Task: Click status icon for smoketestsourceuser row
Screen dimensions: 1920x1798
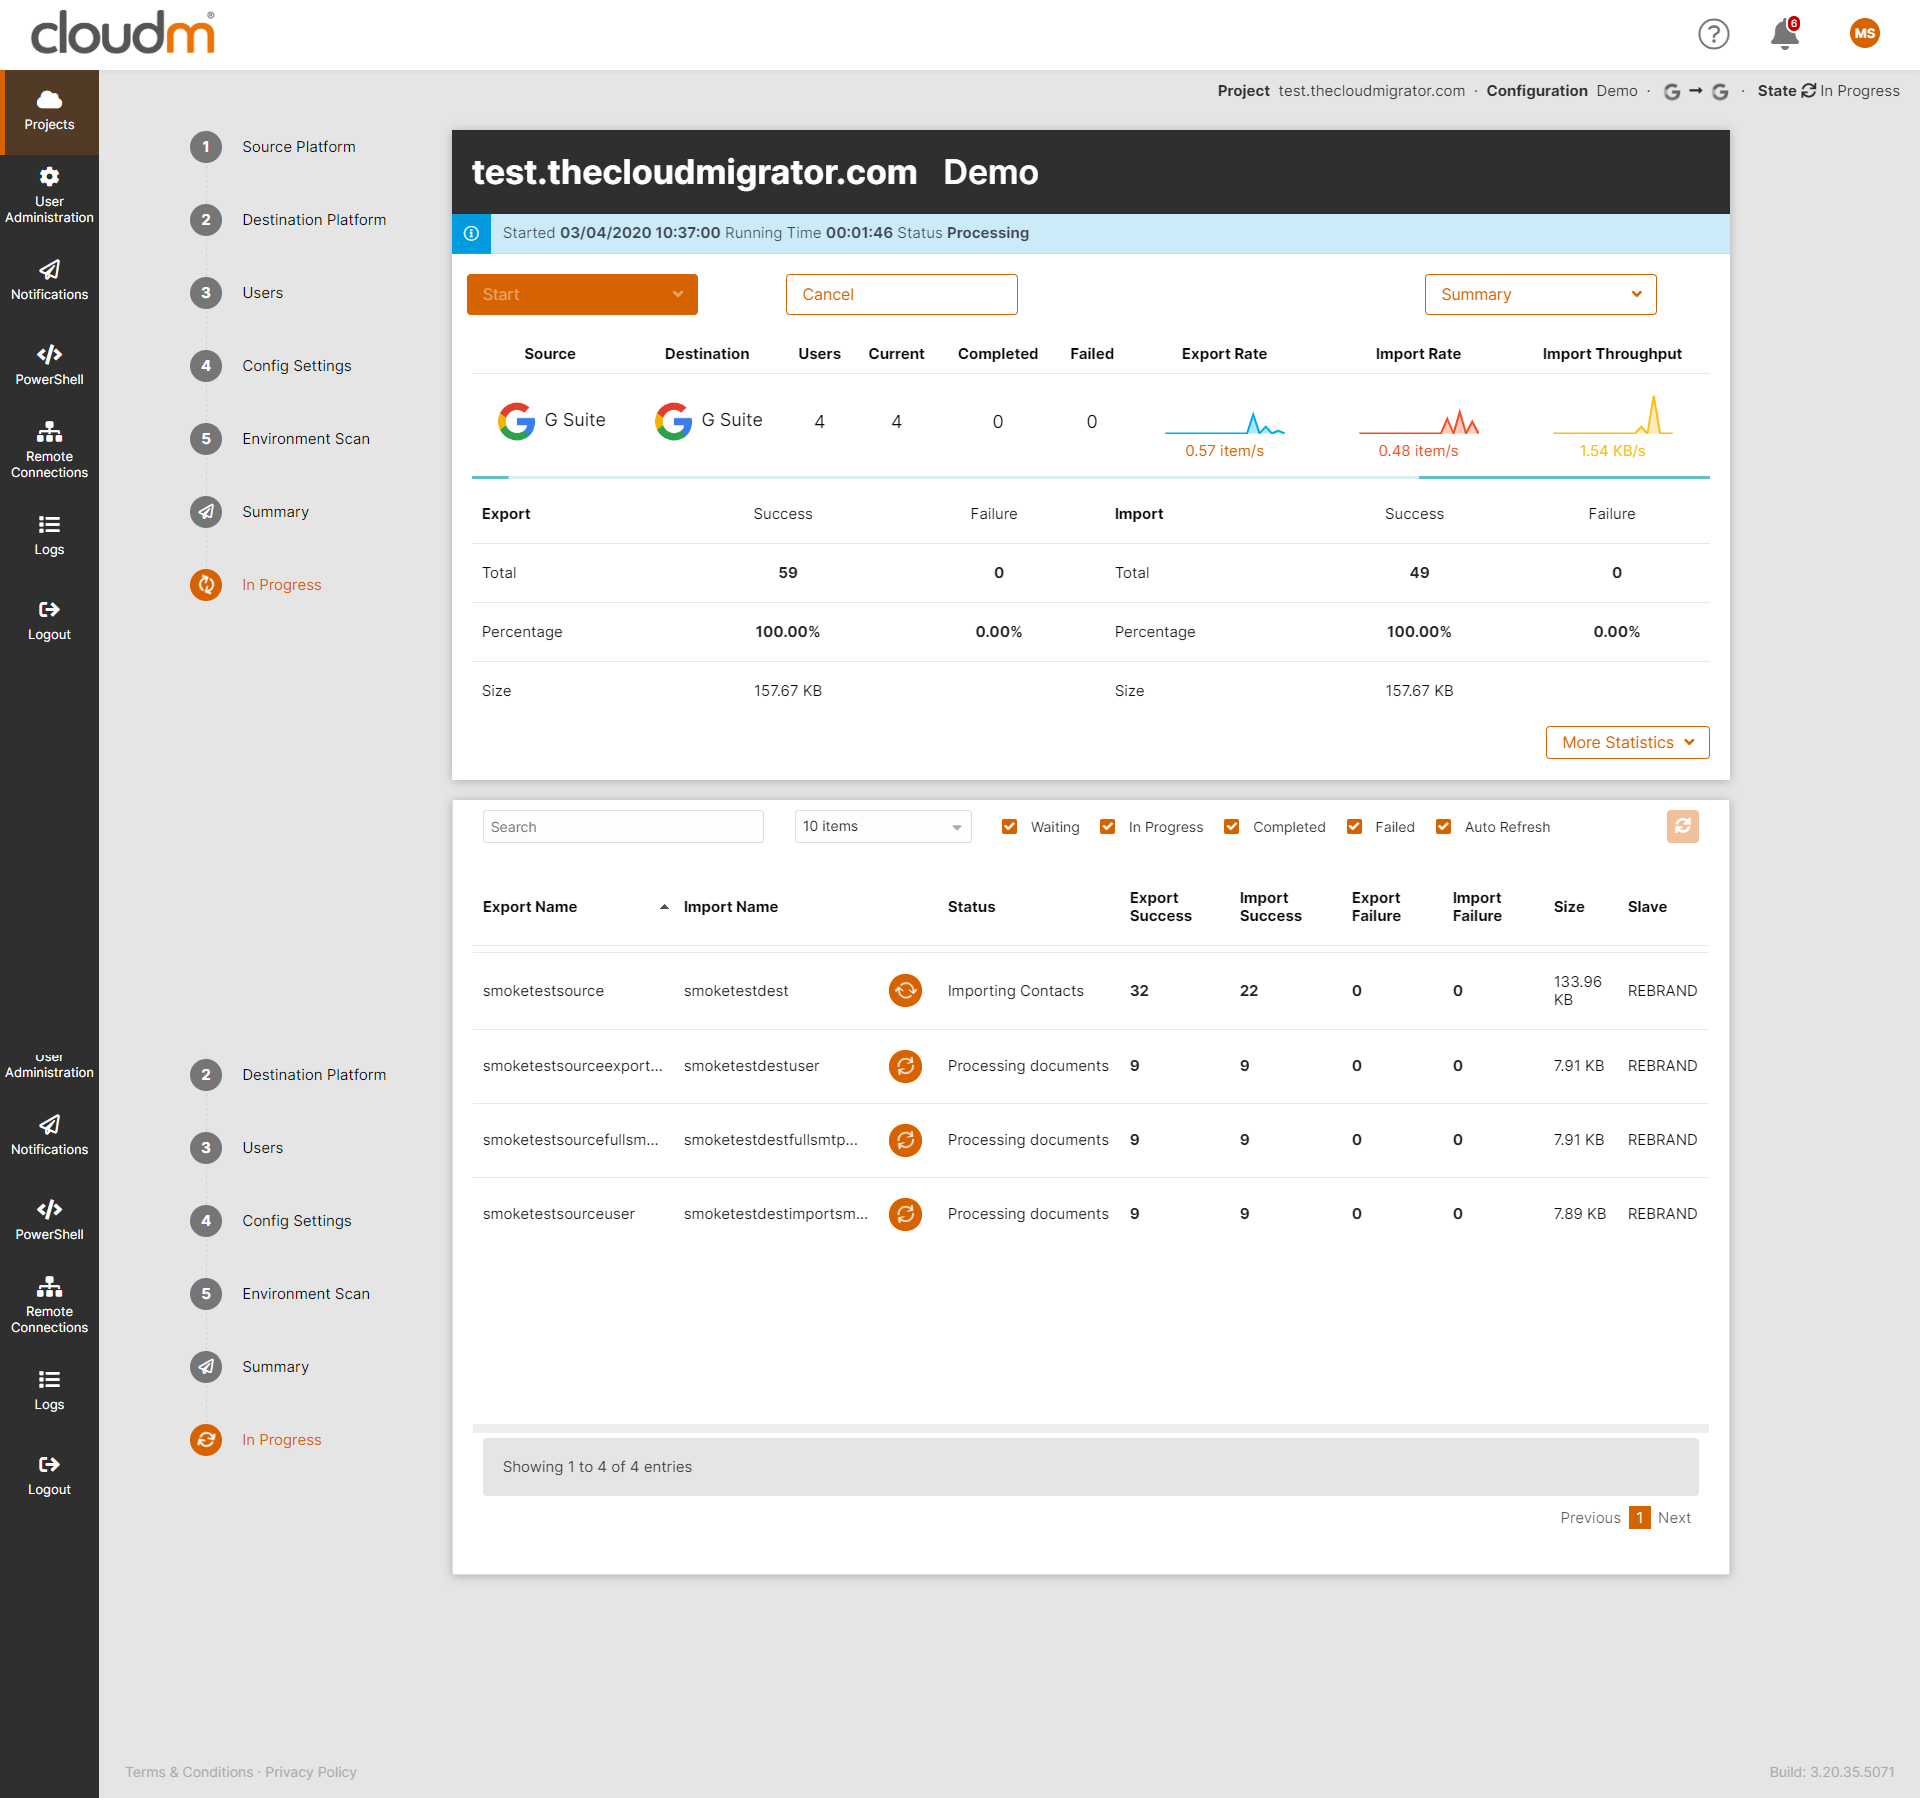Action: 905,1214
